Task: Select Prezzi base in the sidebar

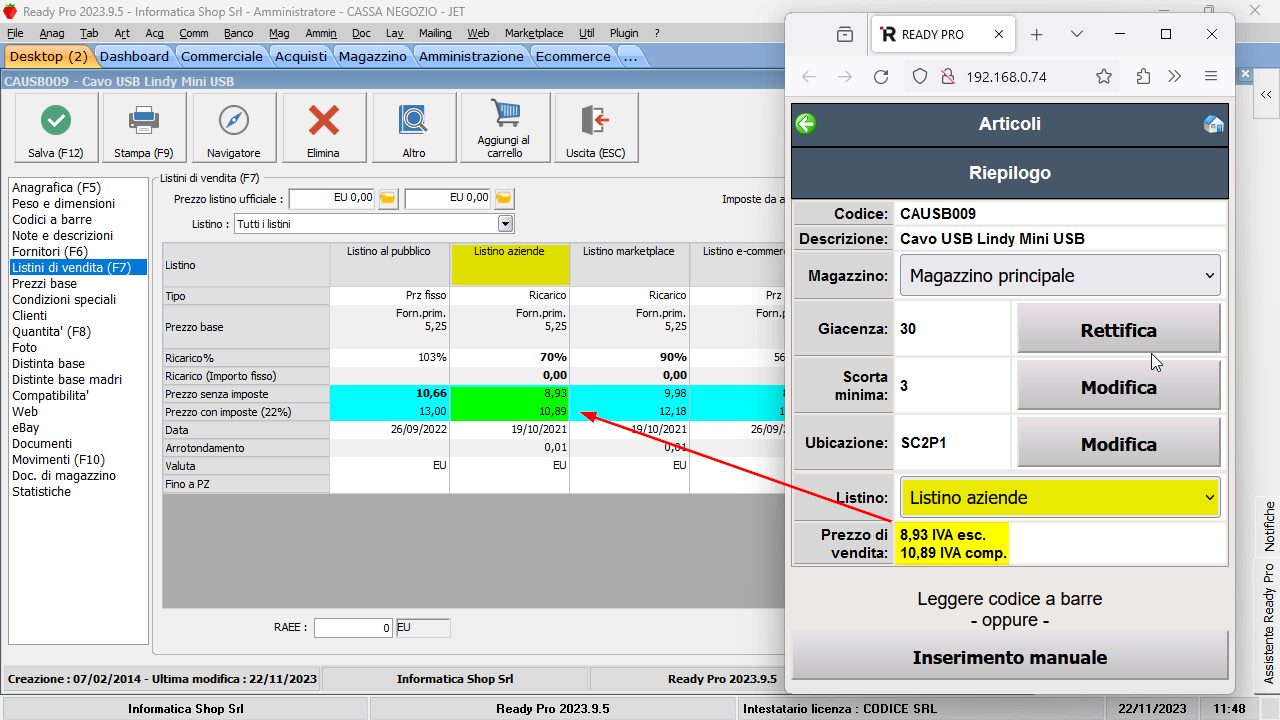Action: point(44,283)
